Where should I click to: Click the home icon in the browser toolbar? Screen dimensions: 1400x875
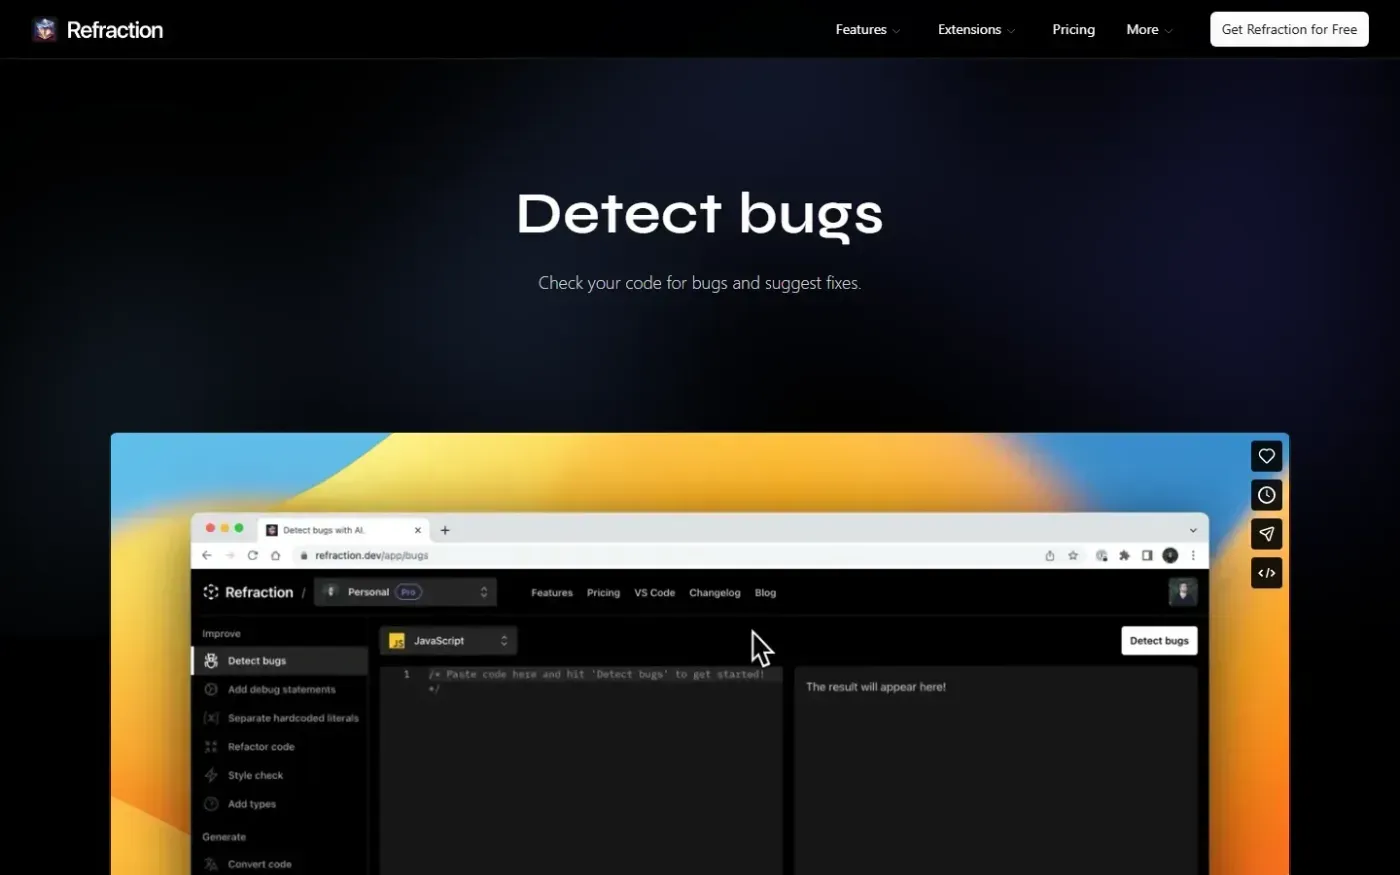(x=276, y=556)
